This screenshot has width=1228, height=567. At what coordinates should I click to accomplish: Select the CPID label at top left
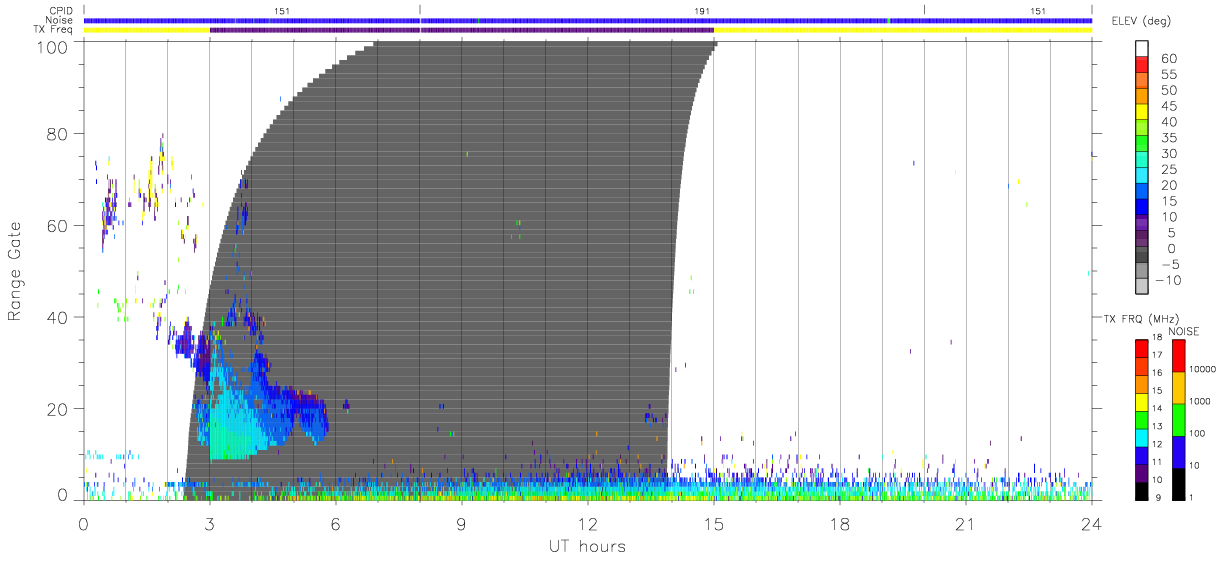tap(62, 10)
